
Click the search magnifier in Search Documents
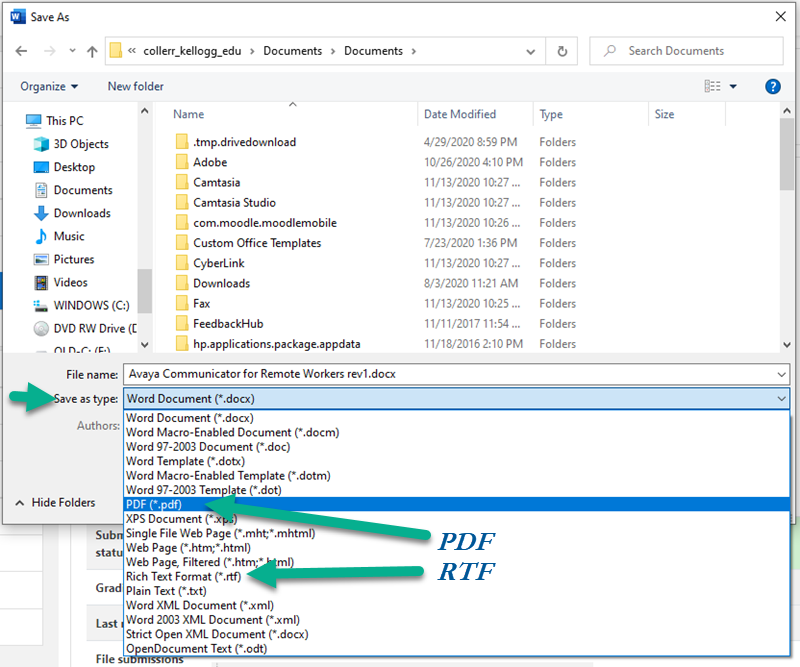[x=609, y=50]
